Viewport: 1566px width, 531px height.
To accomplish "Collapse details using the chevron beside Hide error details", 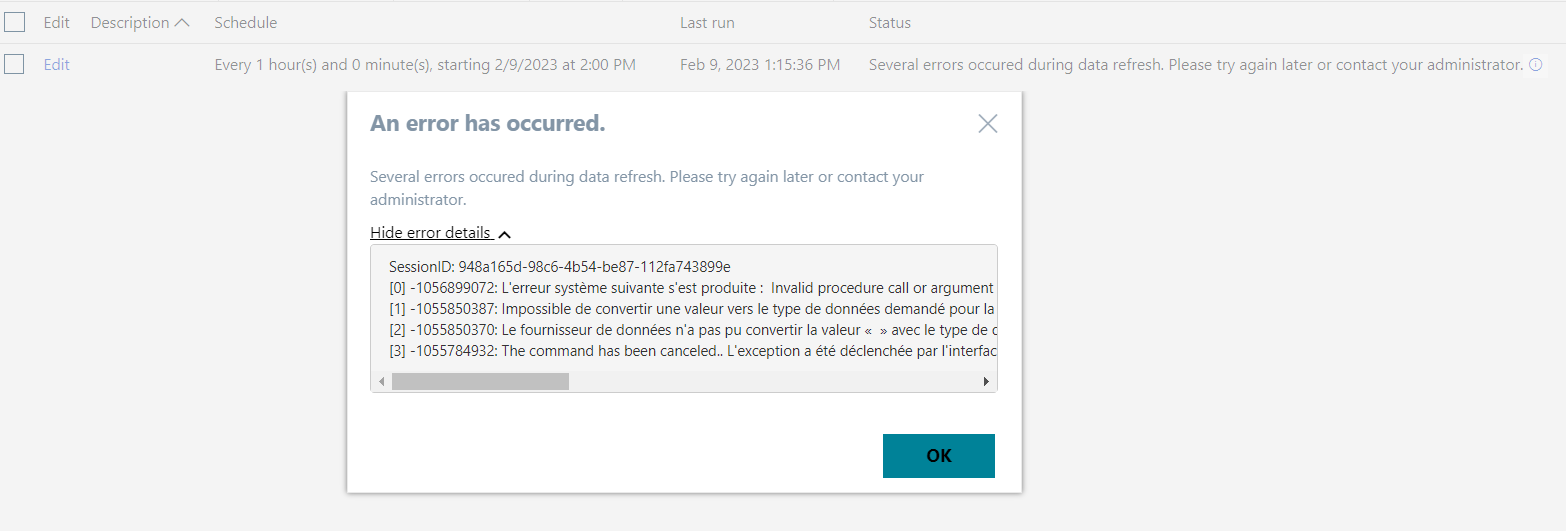I will pos(505,234).
